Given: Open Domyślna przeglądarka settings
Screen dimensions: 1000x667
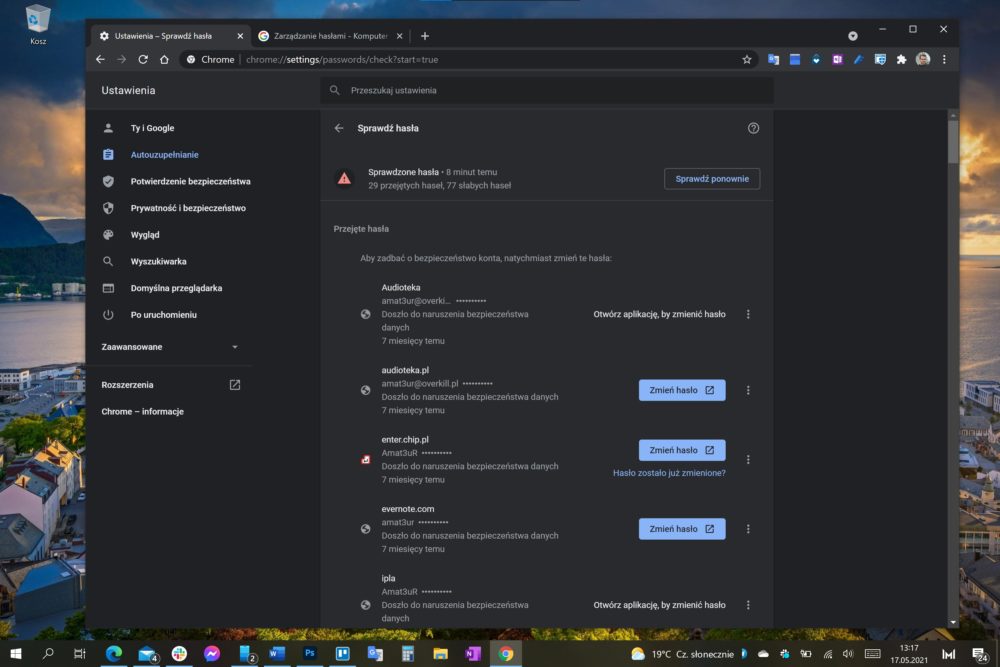Looking at the screenshot, I should [x=176, y=289].
